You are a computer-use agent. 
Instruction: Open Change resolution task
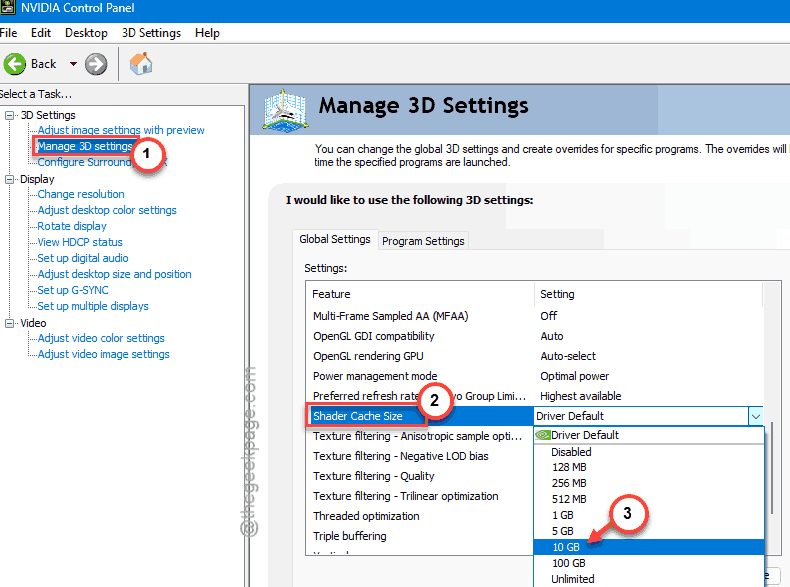click(x=81, y=194)
